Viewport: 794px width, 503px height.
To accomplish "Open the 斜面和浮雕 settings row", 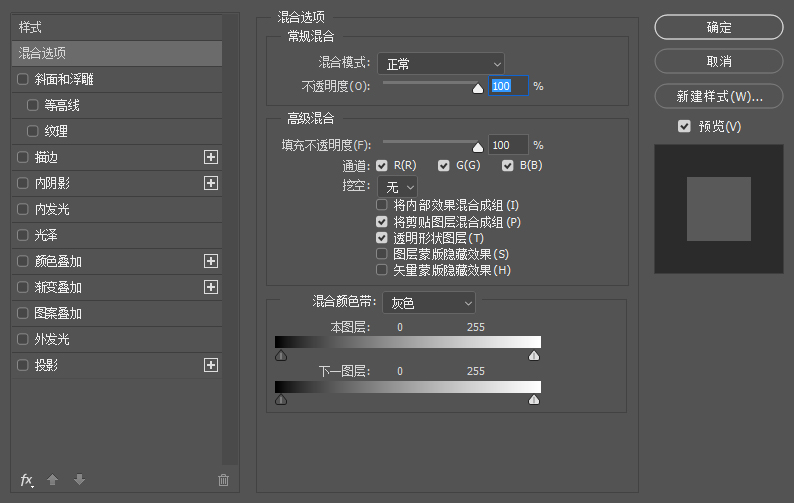I will (117, 79).
